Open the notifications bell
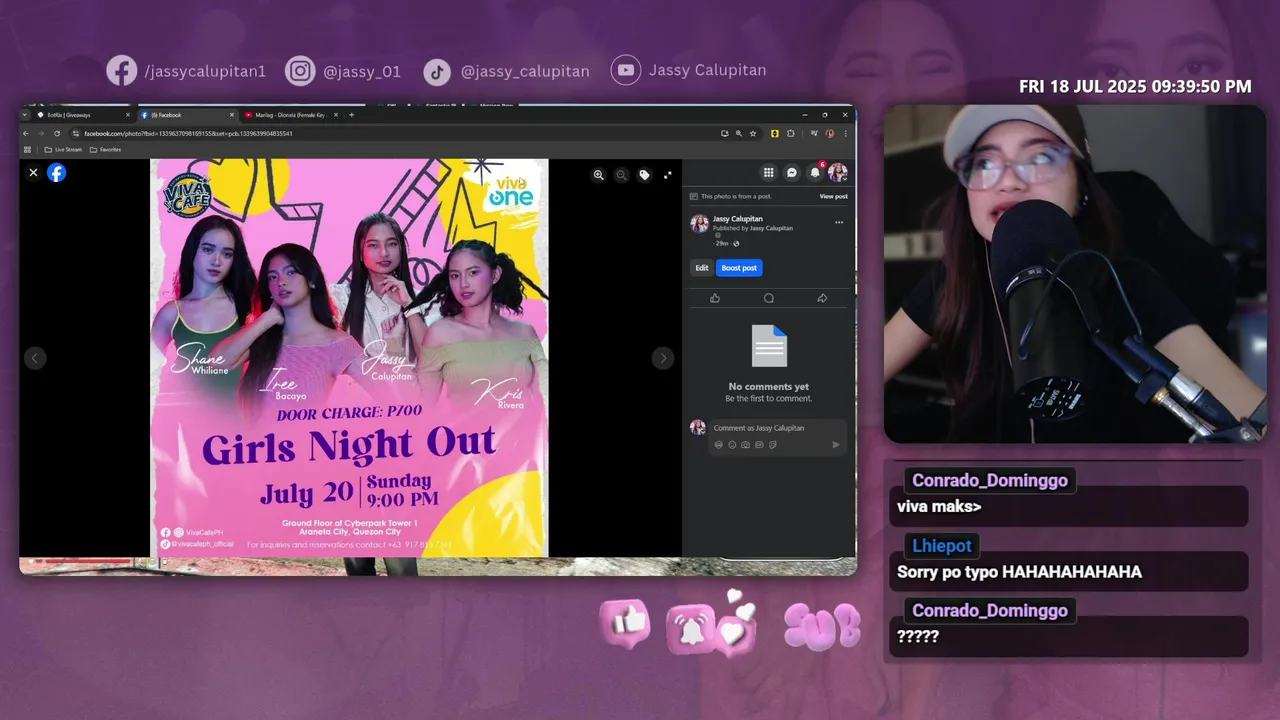Viewport: 1280px width, 720px height. click(815, 172)
